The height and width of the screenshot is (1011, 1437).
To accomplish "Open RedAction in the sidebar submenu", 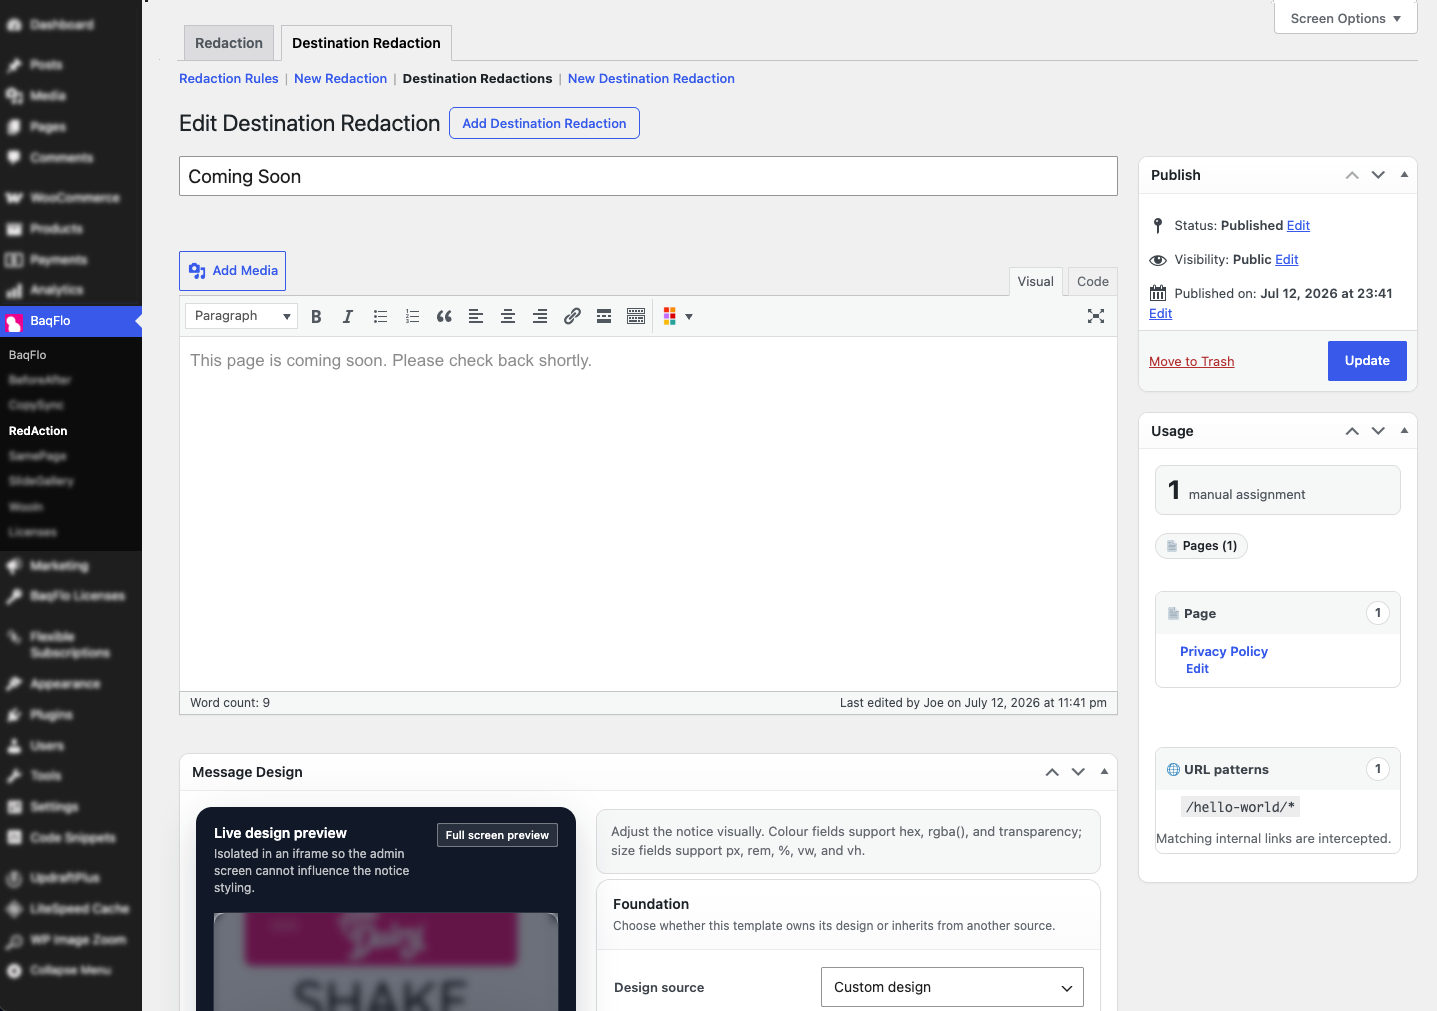I will (x=38, y=431).
